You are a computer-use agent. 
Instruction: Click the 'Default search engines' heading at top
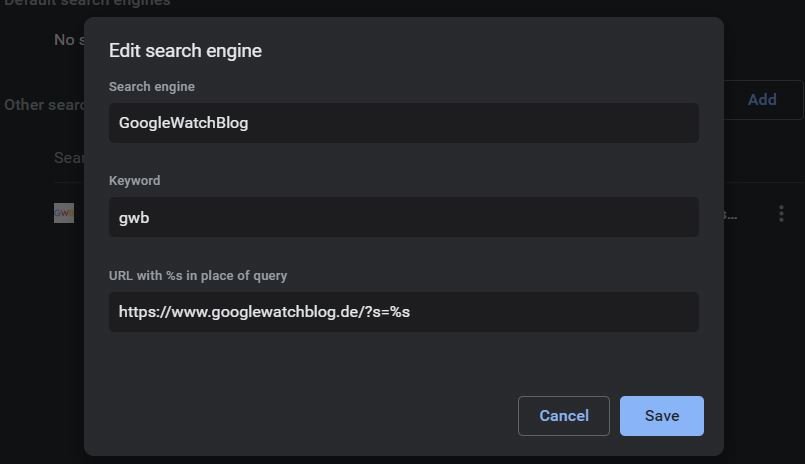(86, 3)
